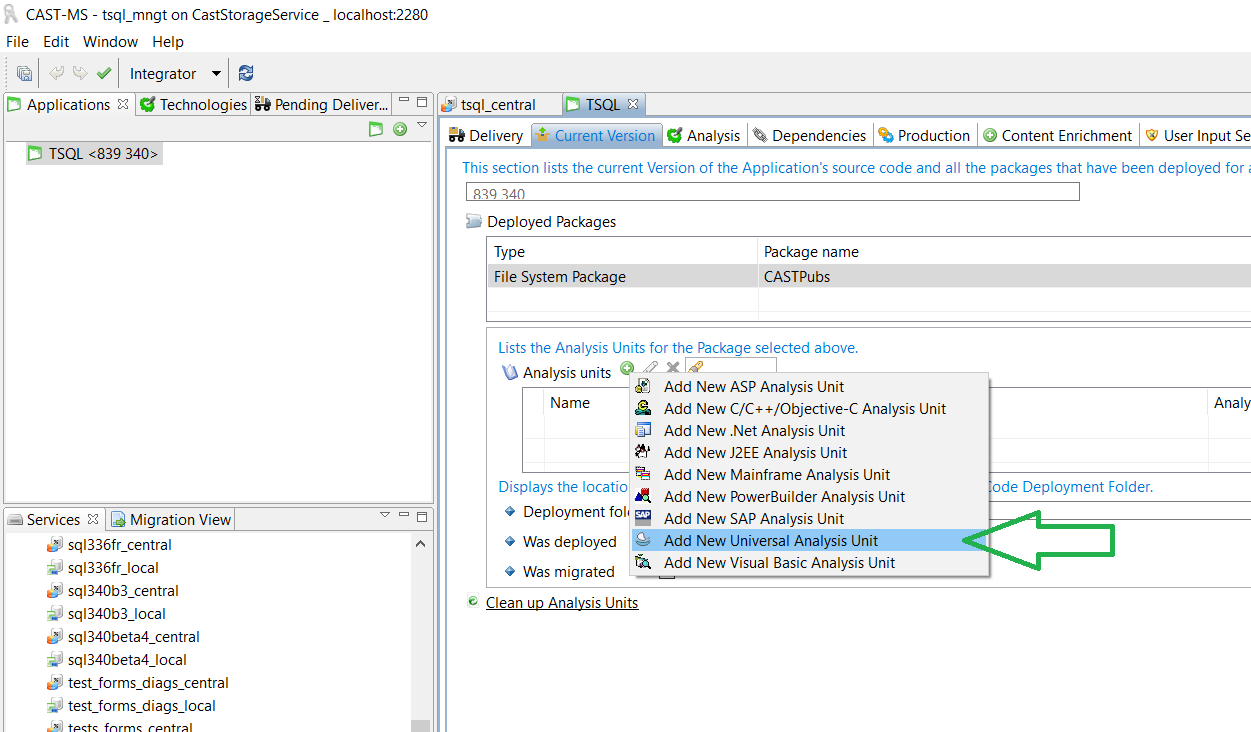Open the Services panel view menu triangle

[385, 515]
